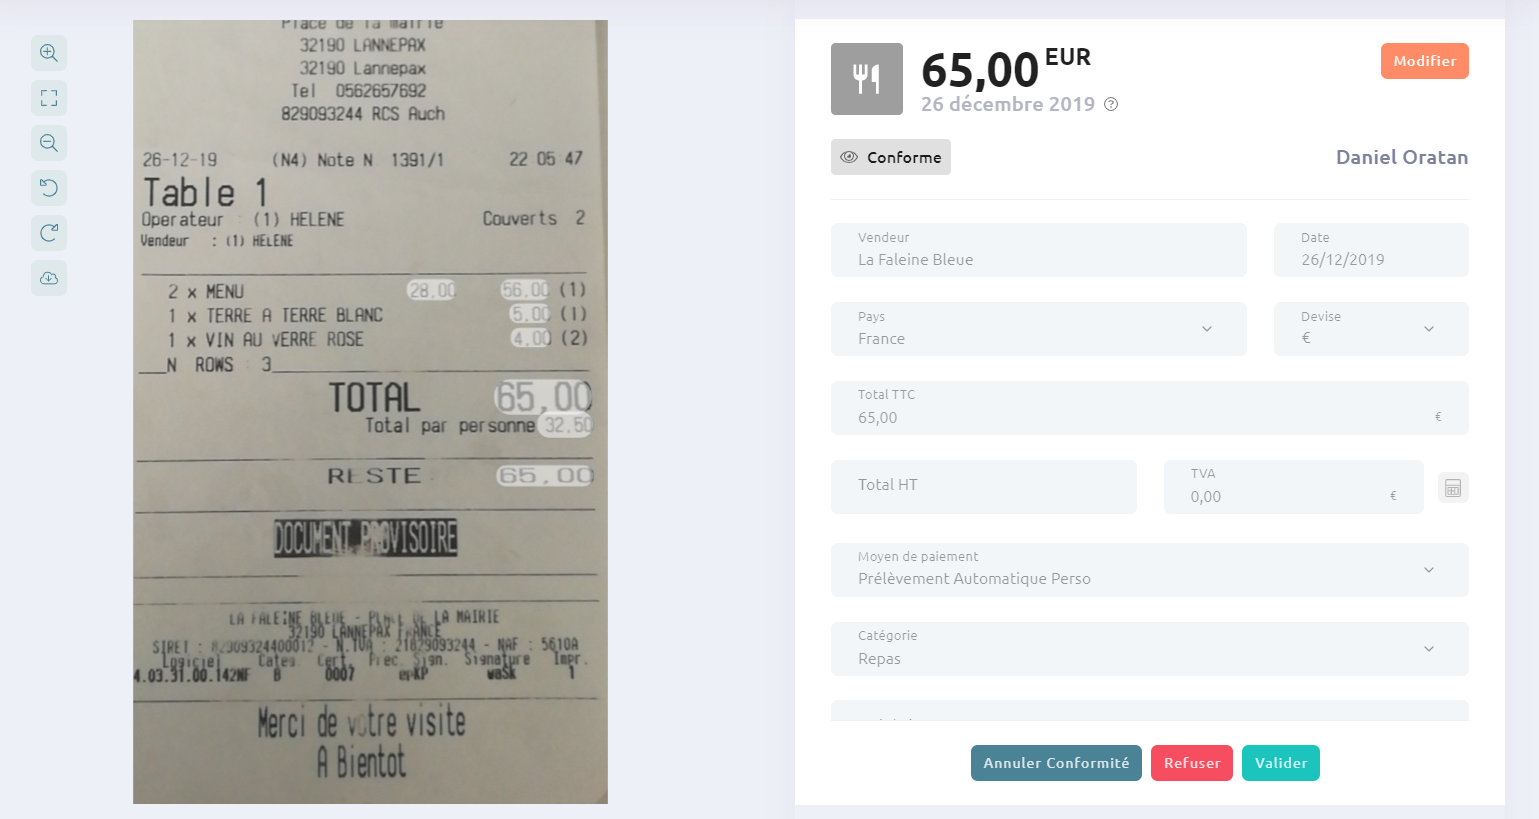This screenshot has height=819, width=1539.
Task: Click the Vendeur field La Faleine Bleue
Action: click(x=1039, y=250)
